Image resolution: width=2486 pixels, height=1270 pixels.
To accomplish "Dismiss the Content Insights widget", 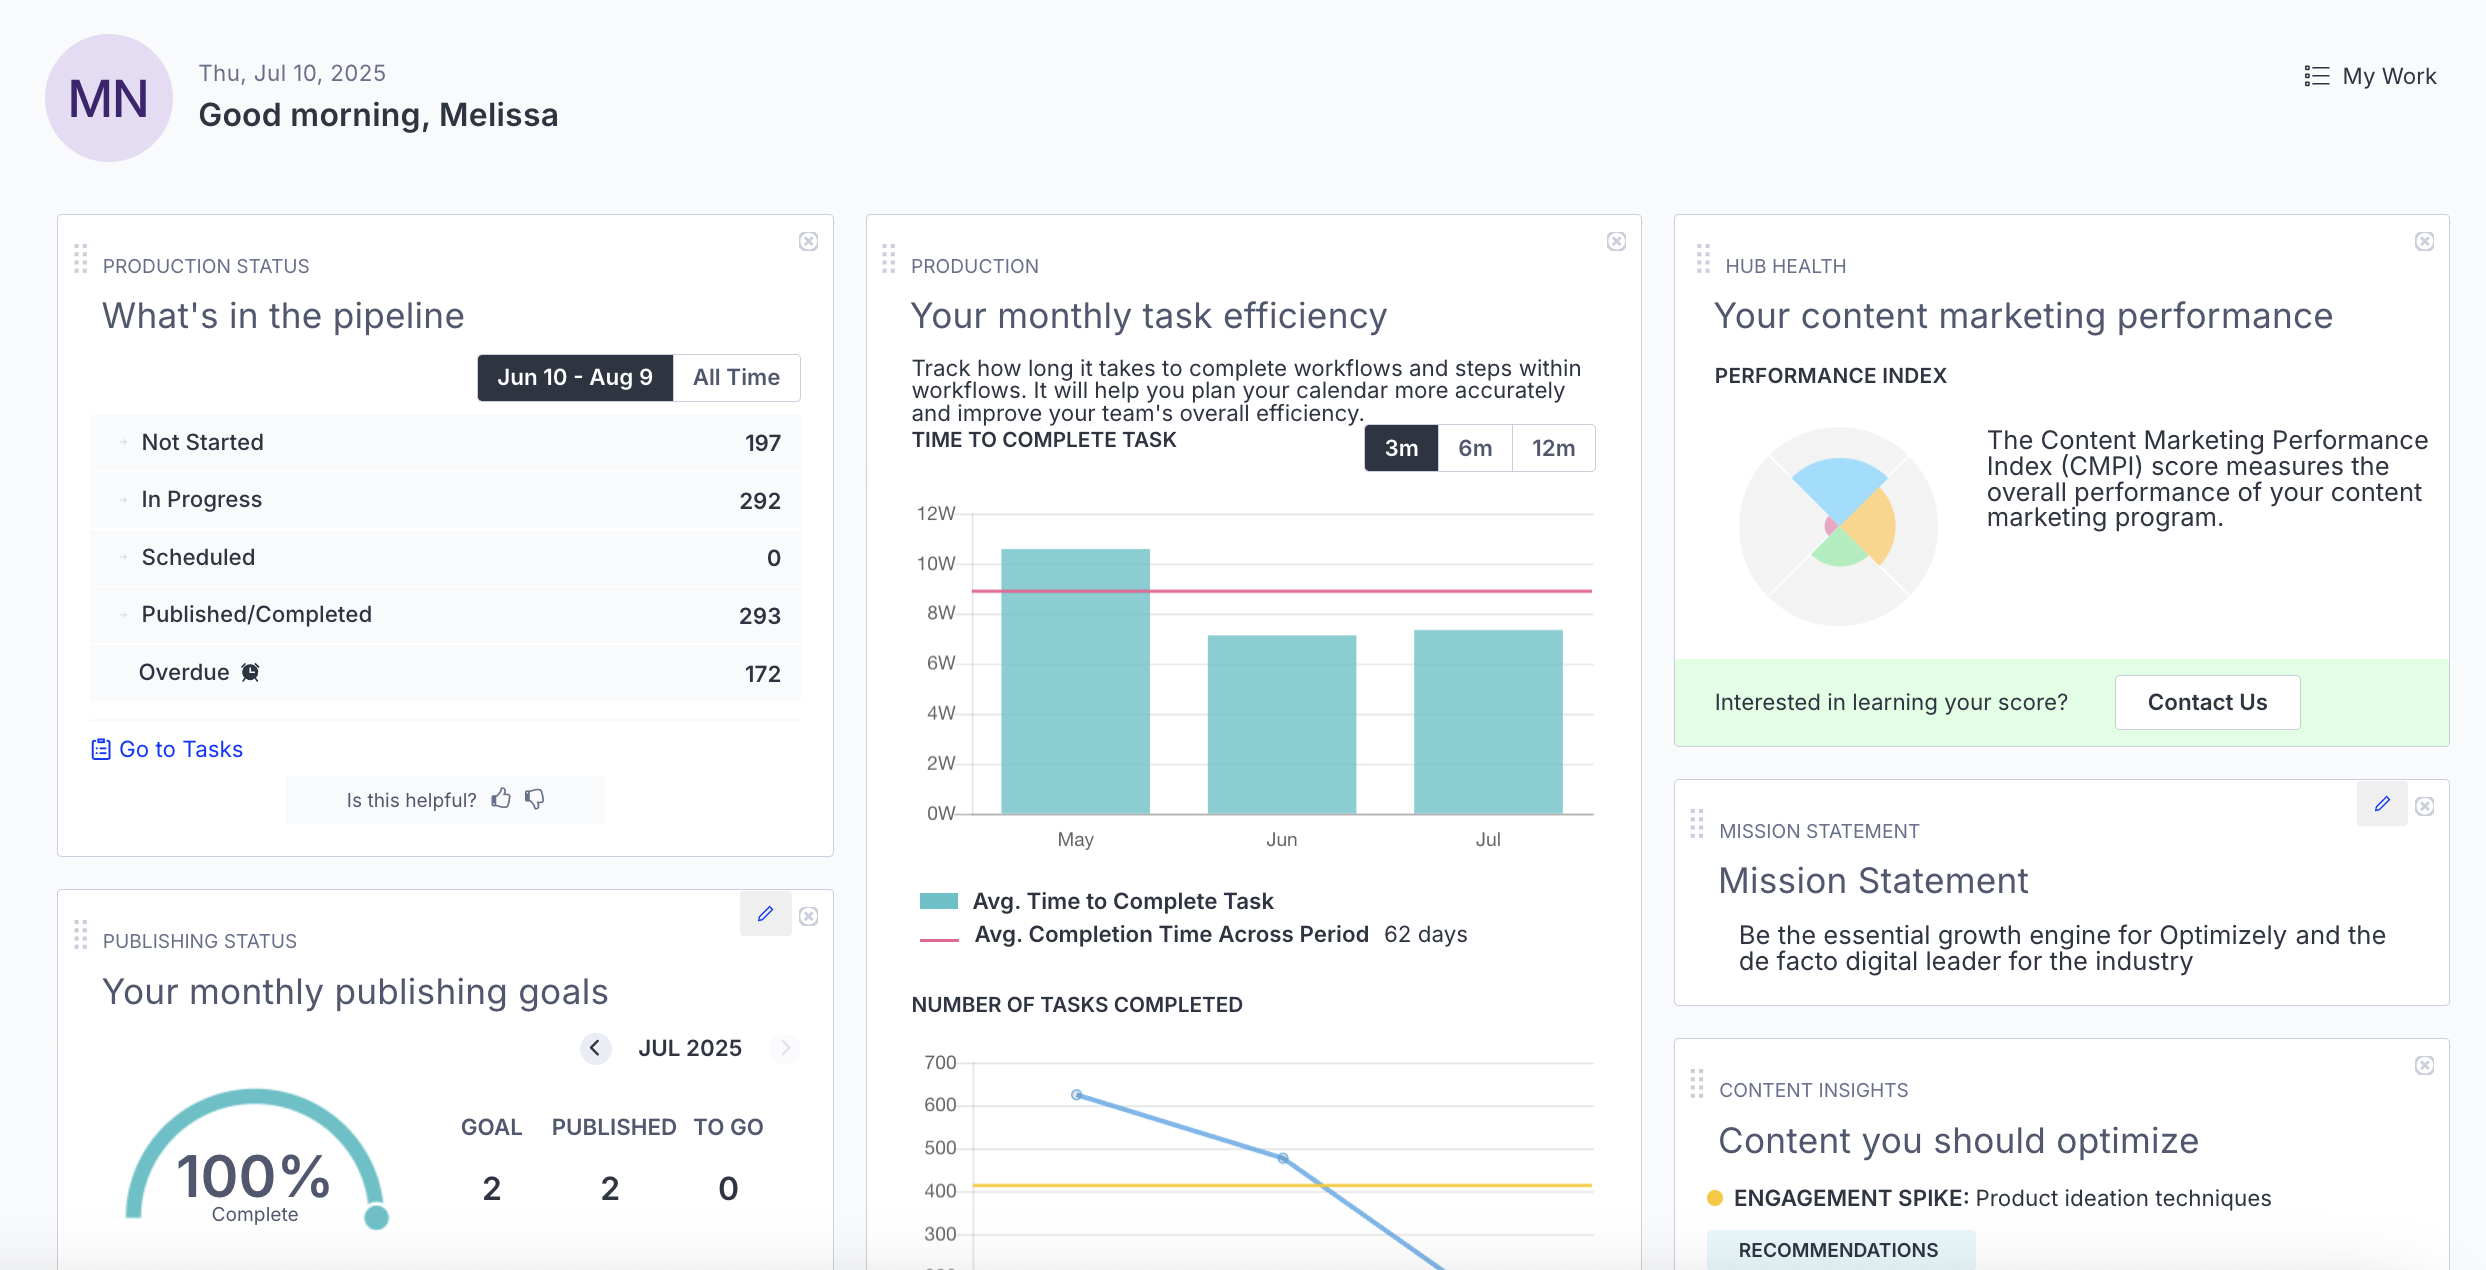I will pyautogui.click(x=2424, y=1065).
